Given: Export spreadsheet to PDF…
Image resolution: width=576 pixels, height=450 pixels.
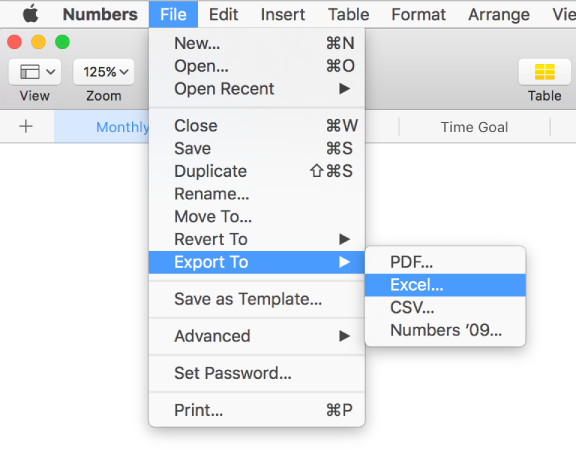Looking at the screenshot, I should point(445,262).
